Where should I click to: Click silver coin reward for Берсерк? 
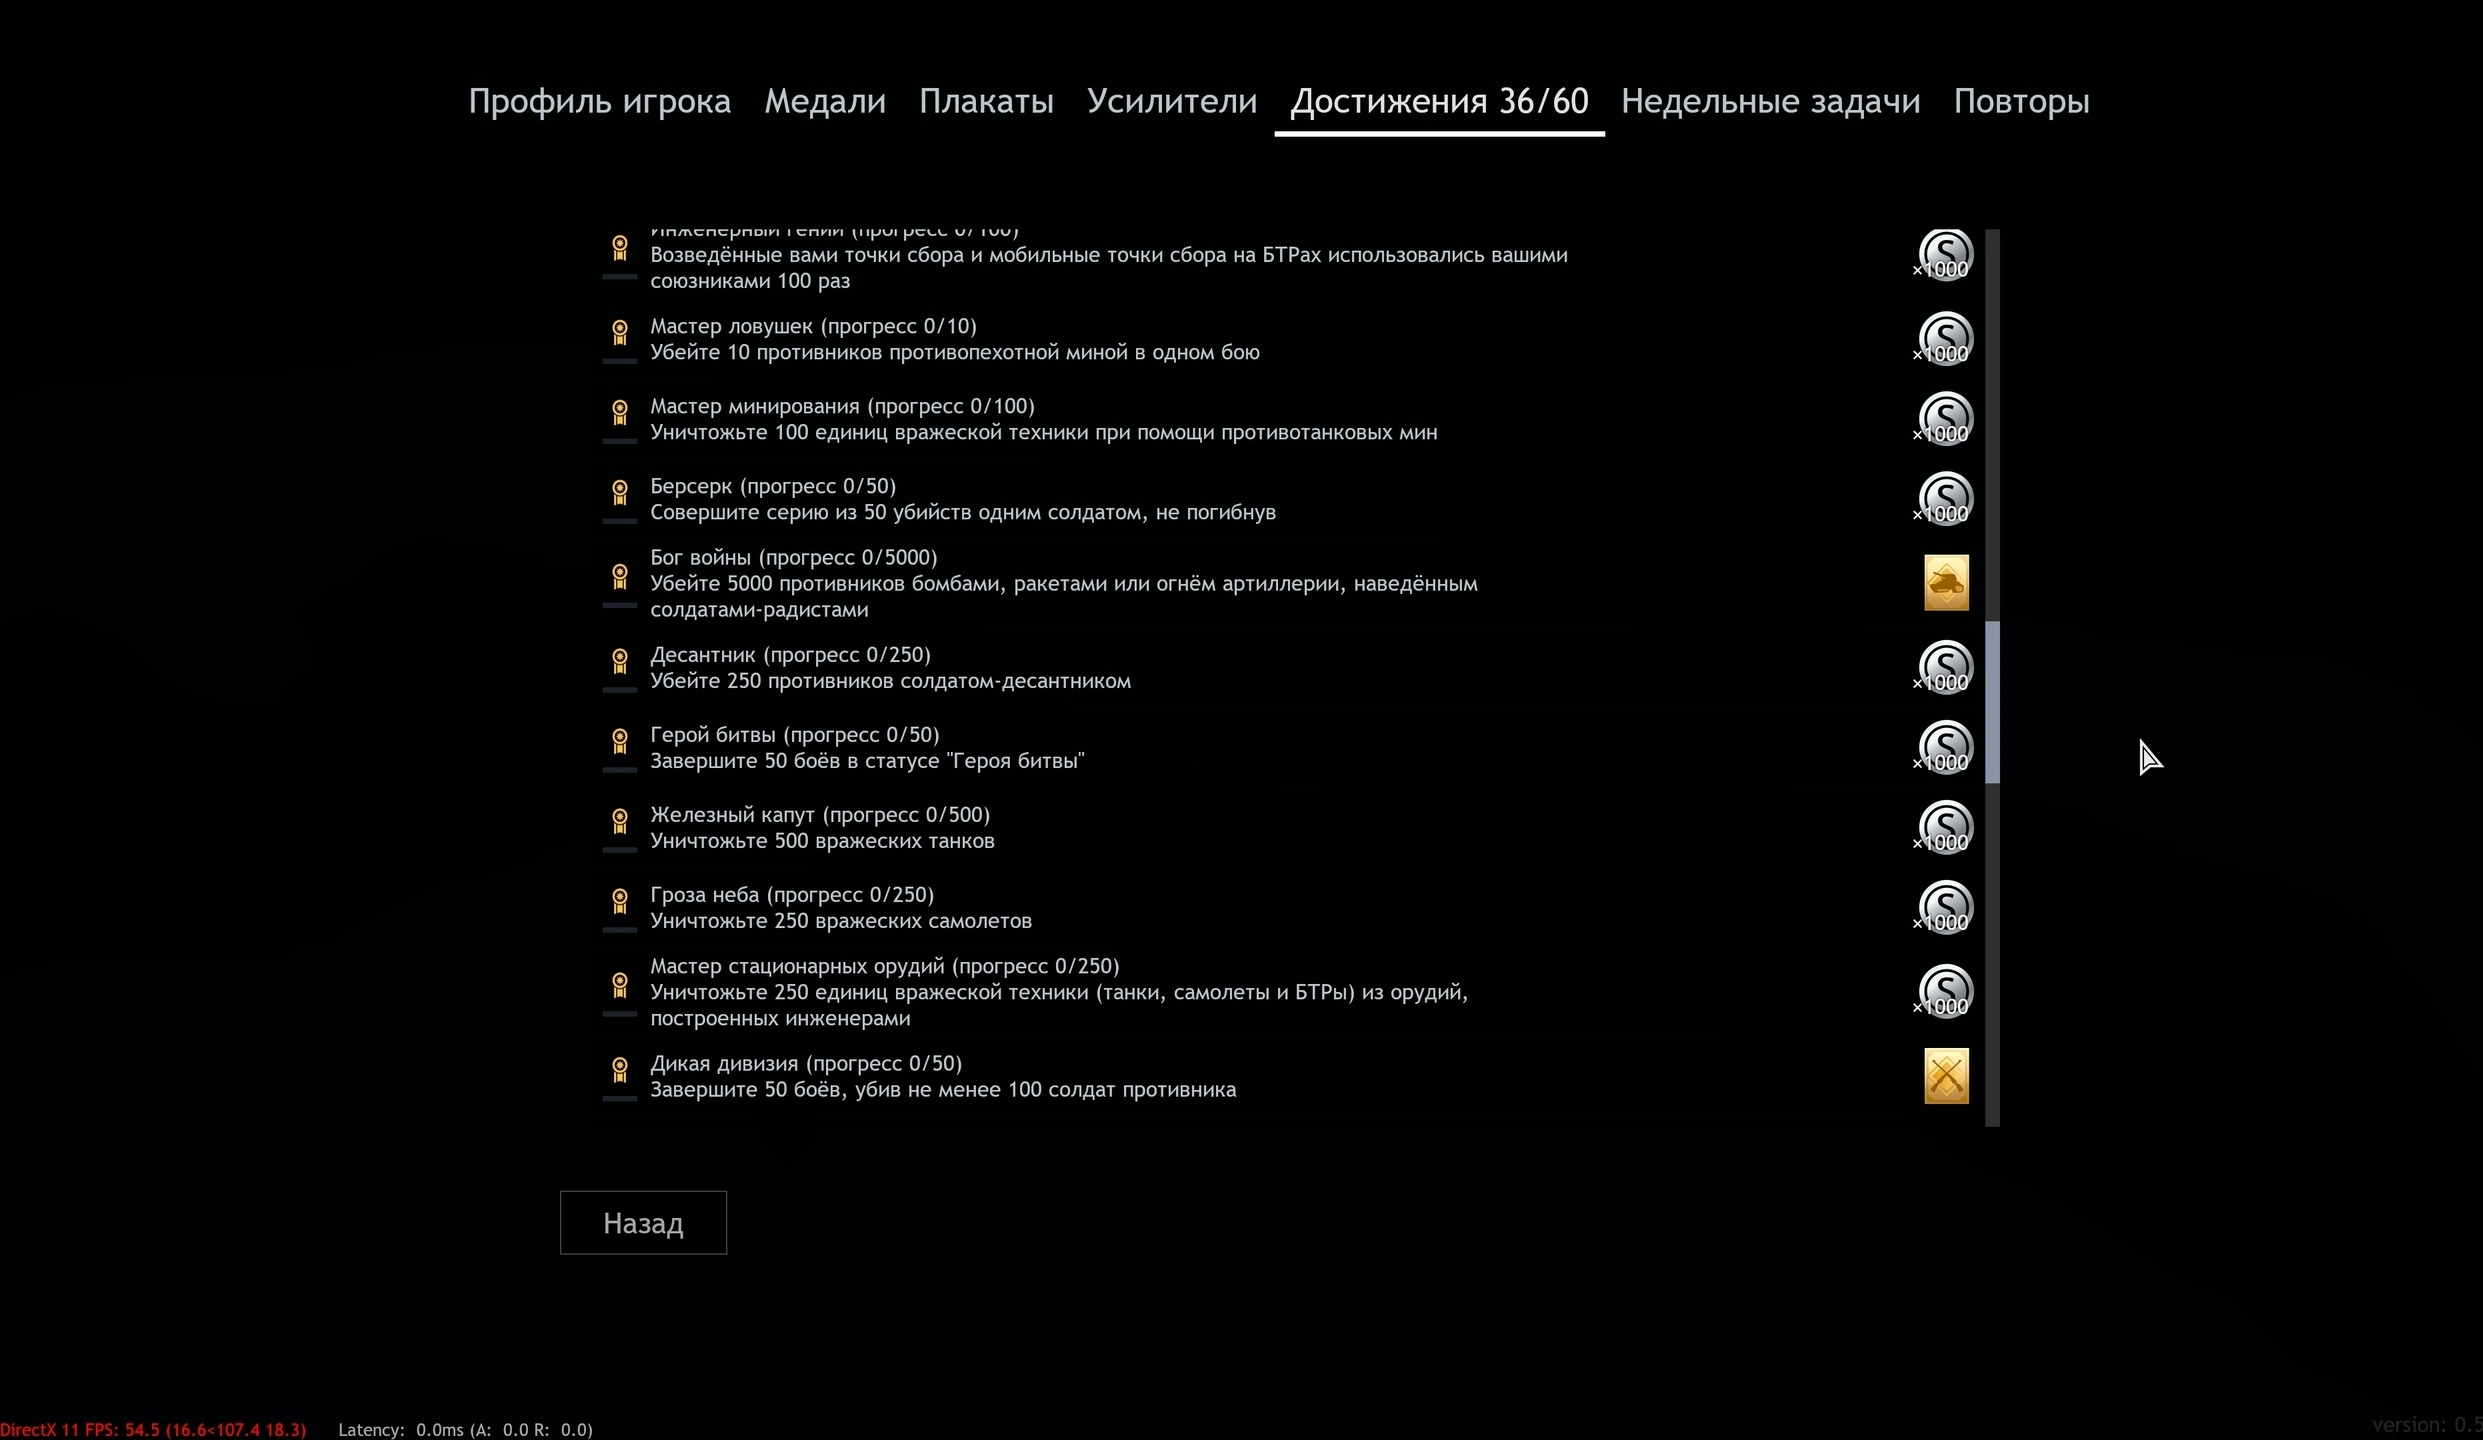tap(1945, 499)
